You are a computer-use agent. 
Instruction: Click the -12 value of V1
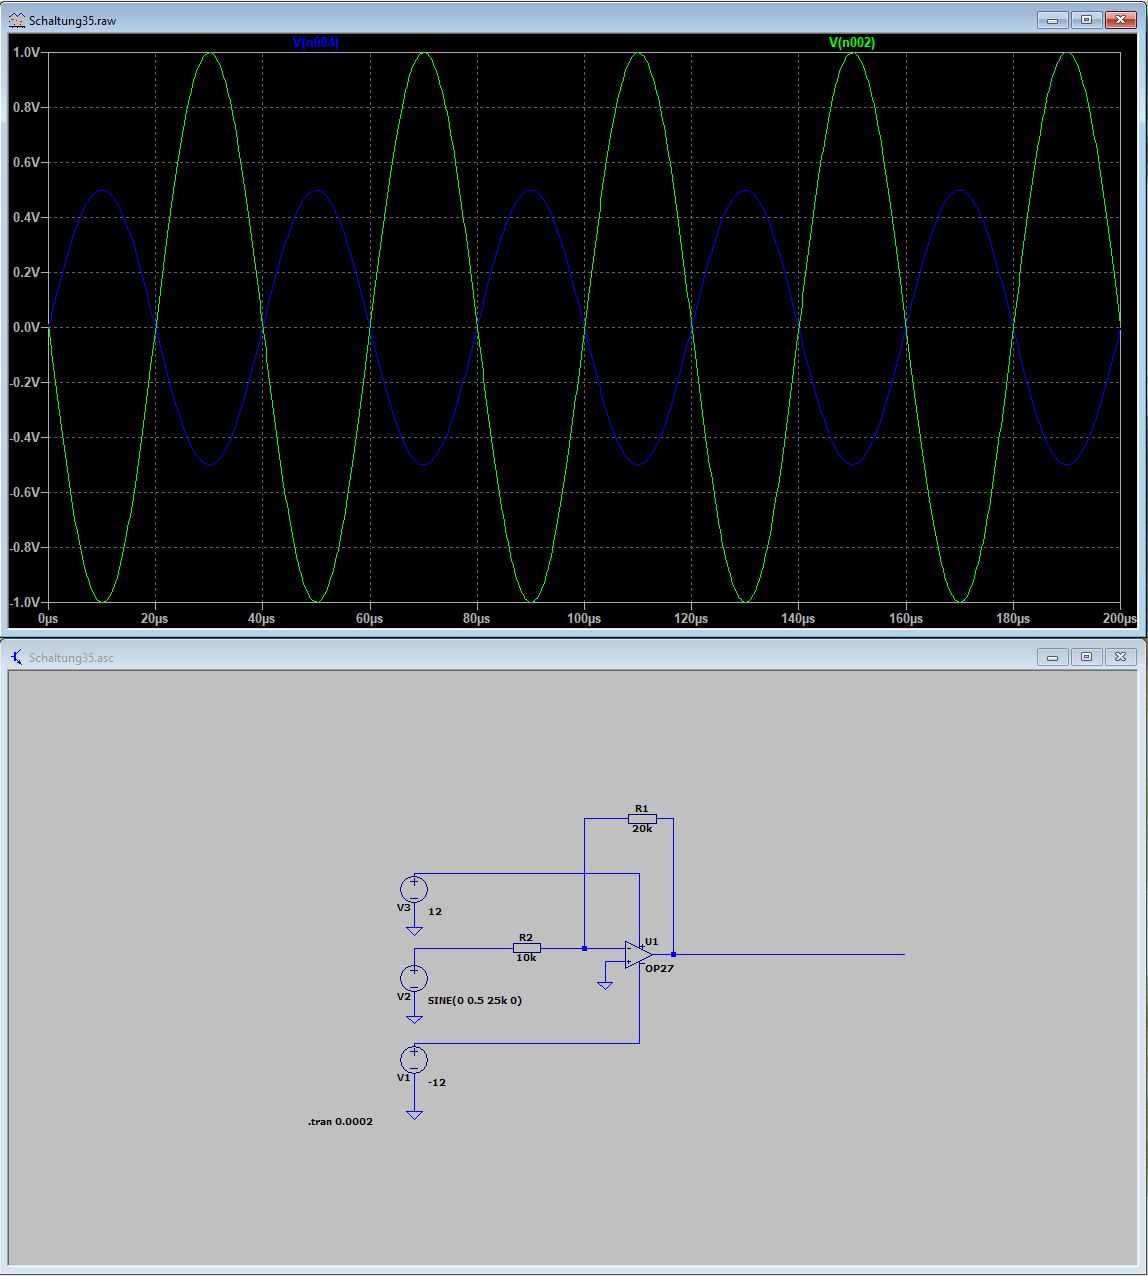pos(437,1083)
